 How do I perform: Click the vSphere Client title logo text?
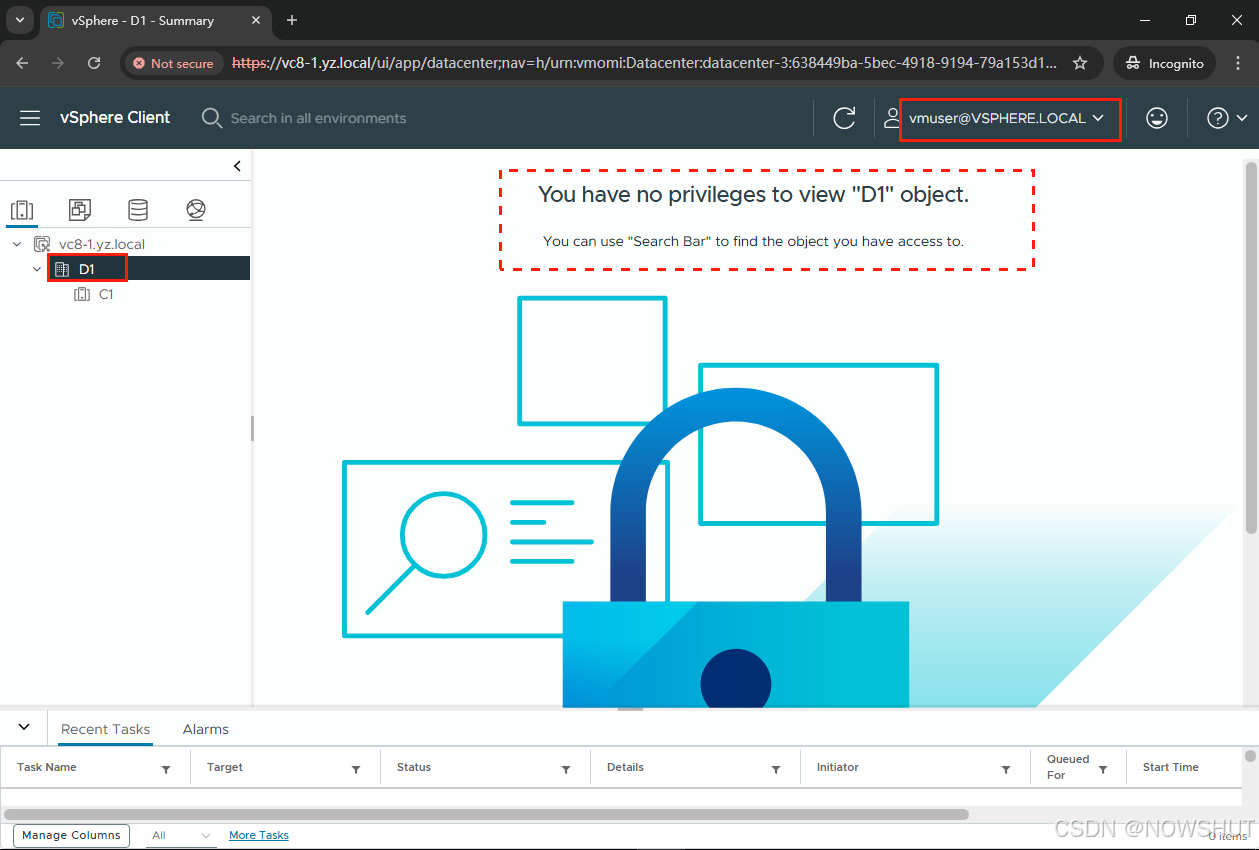point(115,118)
